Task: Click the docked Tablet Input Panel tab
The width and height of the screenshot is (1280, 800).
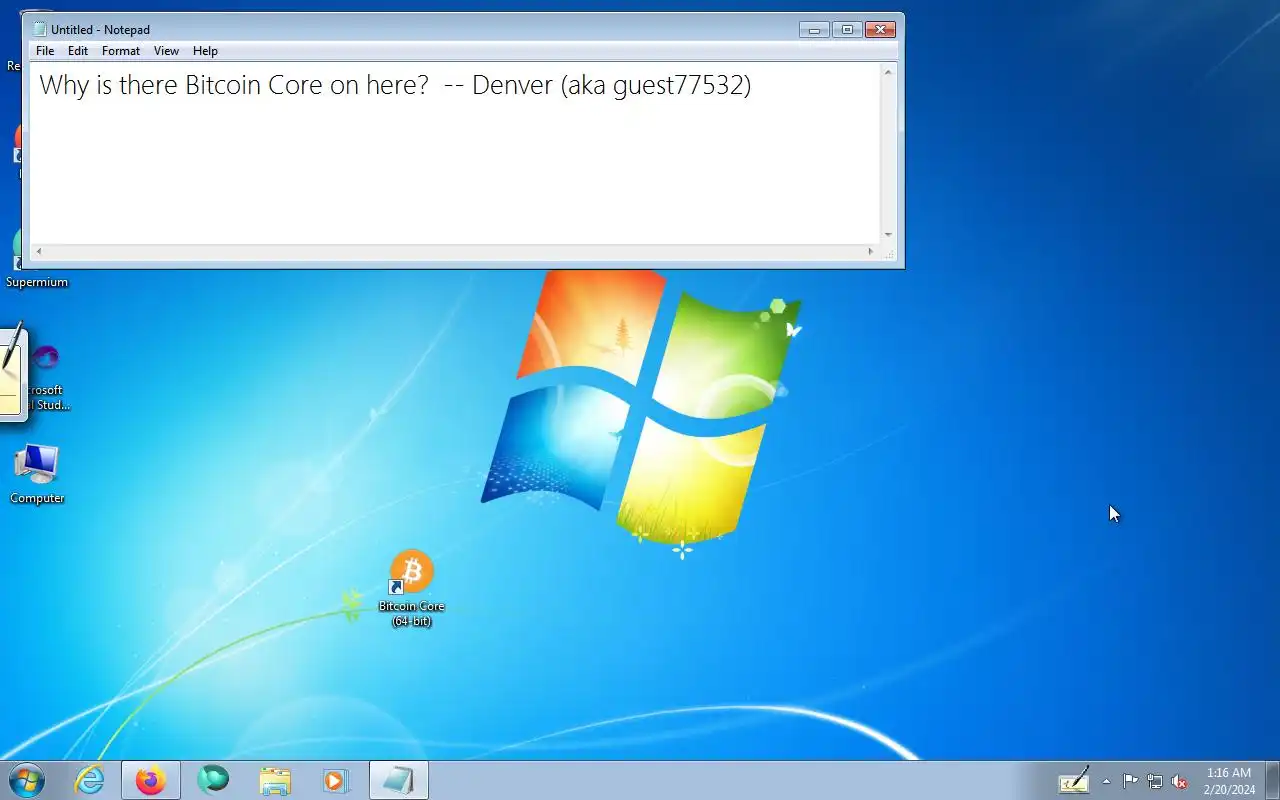Action: (11, 373)
